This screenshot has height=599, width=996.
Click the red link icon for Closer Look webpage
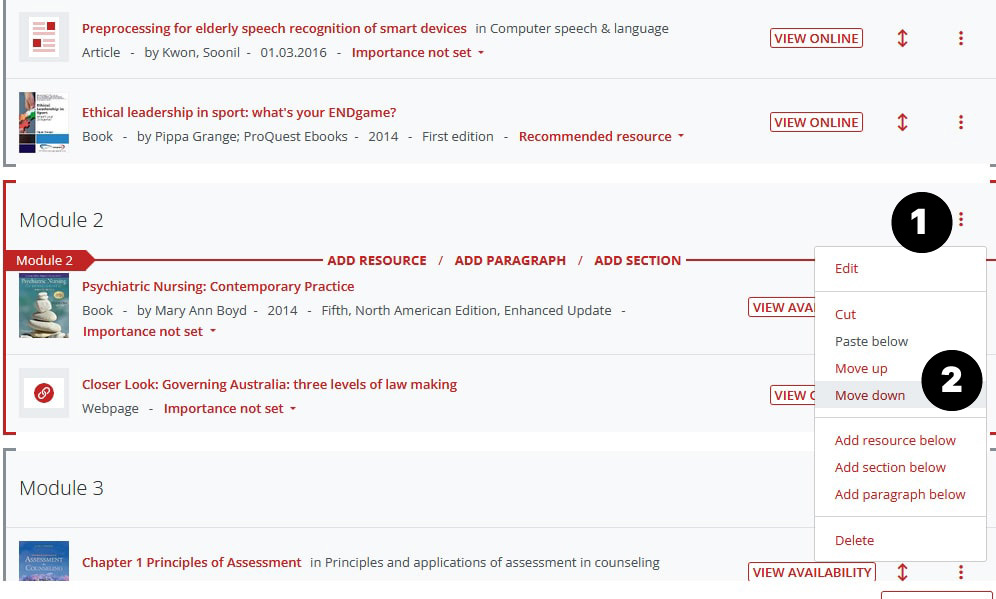[x=44, y=394]
